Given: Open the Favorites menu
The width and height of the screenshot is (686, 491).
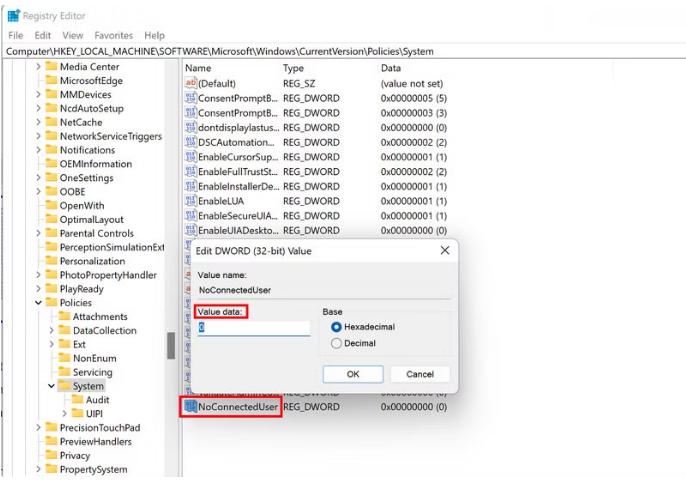Looking at the screenshot, I should point(113,35).
